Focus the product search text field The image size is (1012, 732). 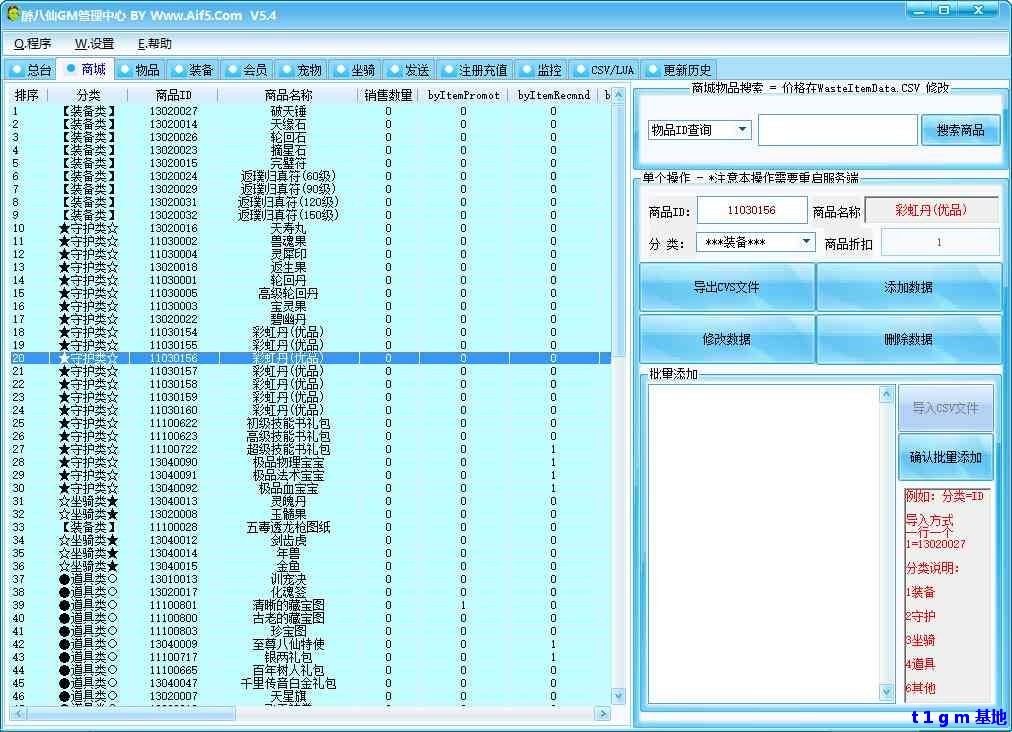pos(837,130)
